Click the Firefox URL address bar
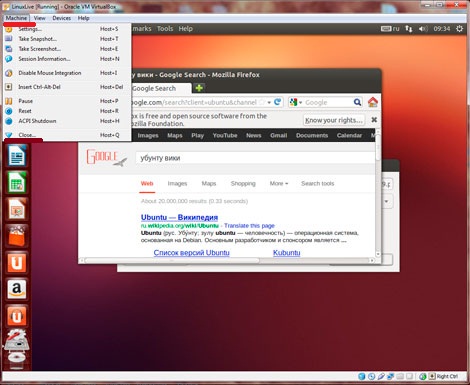The width and height of the screenshot is (470, 385). pyautogui.click(x=197, y=102)
